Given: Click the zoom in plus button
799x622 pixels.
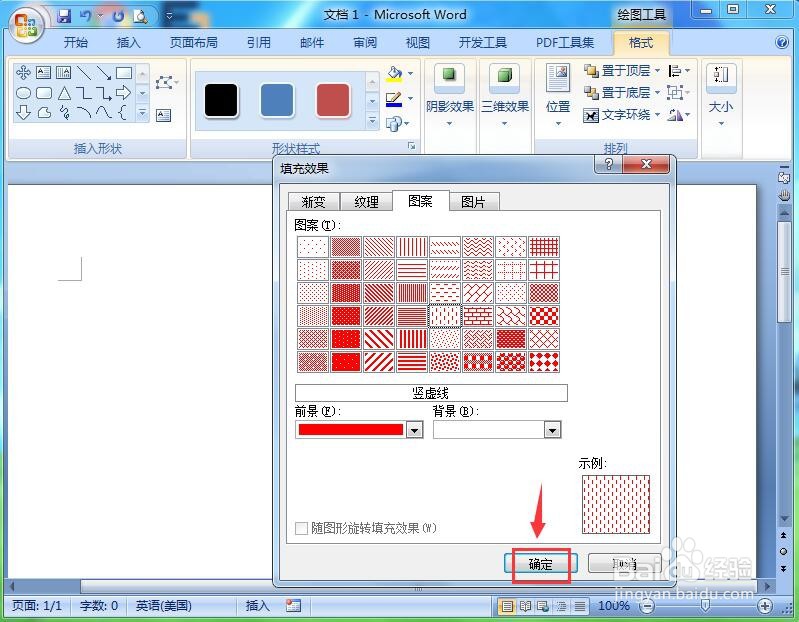Looking at the screenshot, I should coord(764,606).
